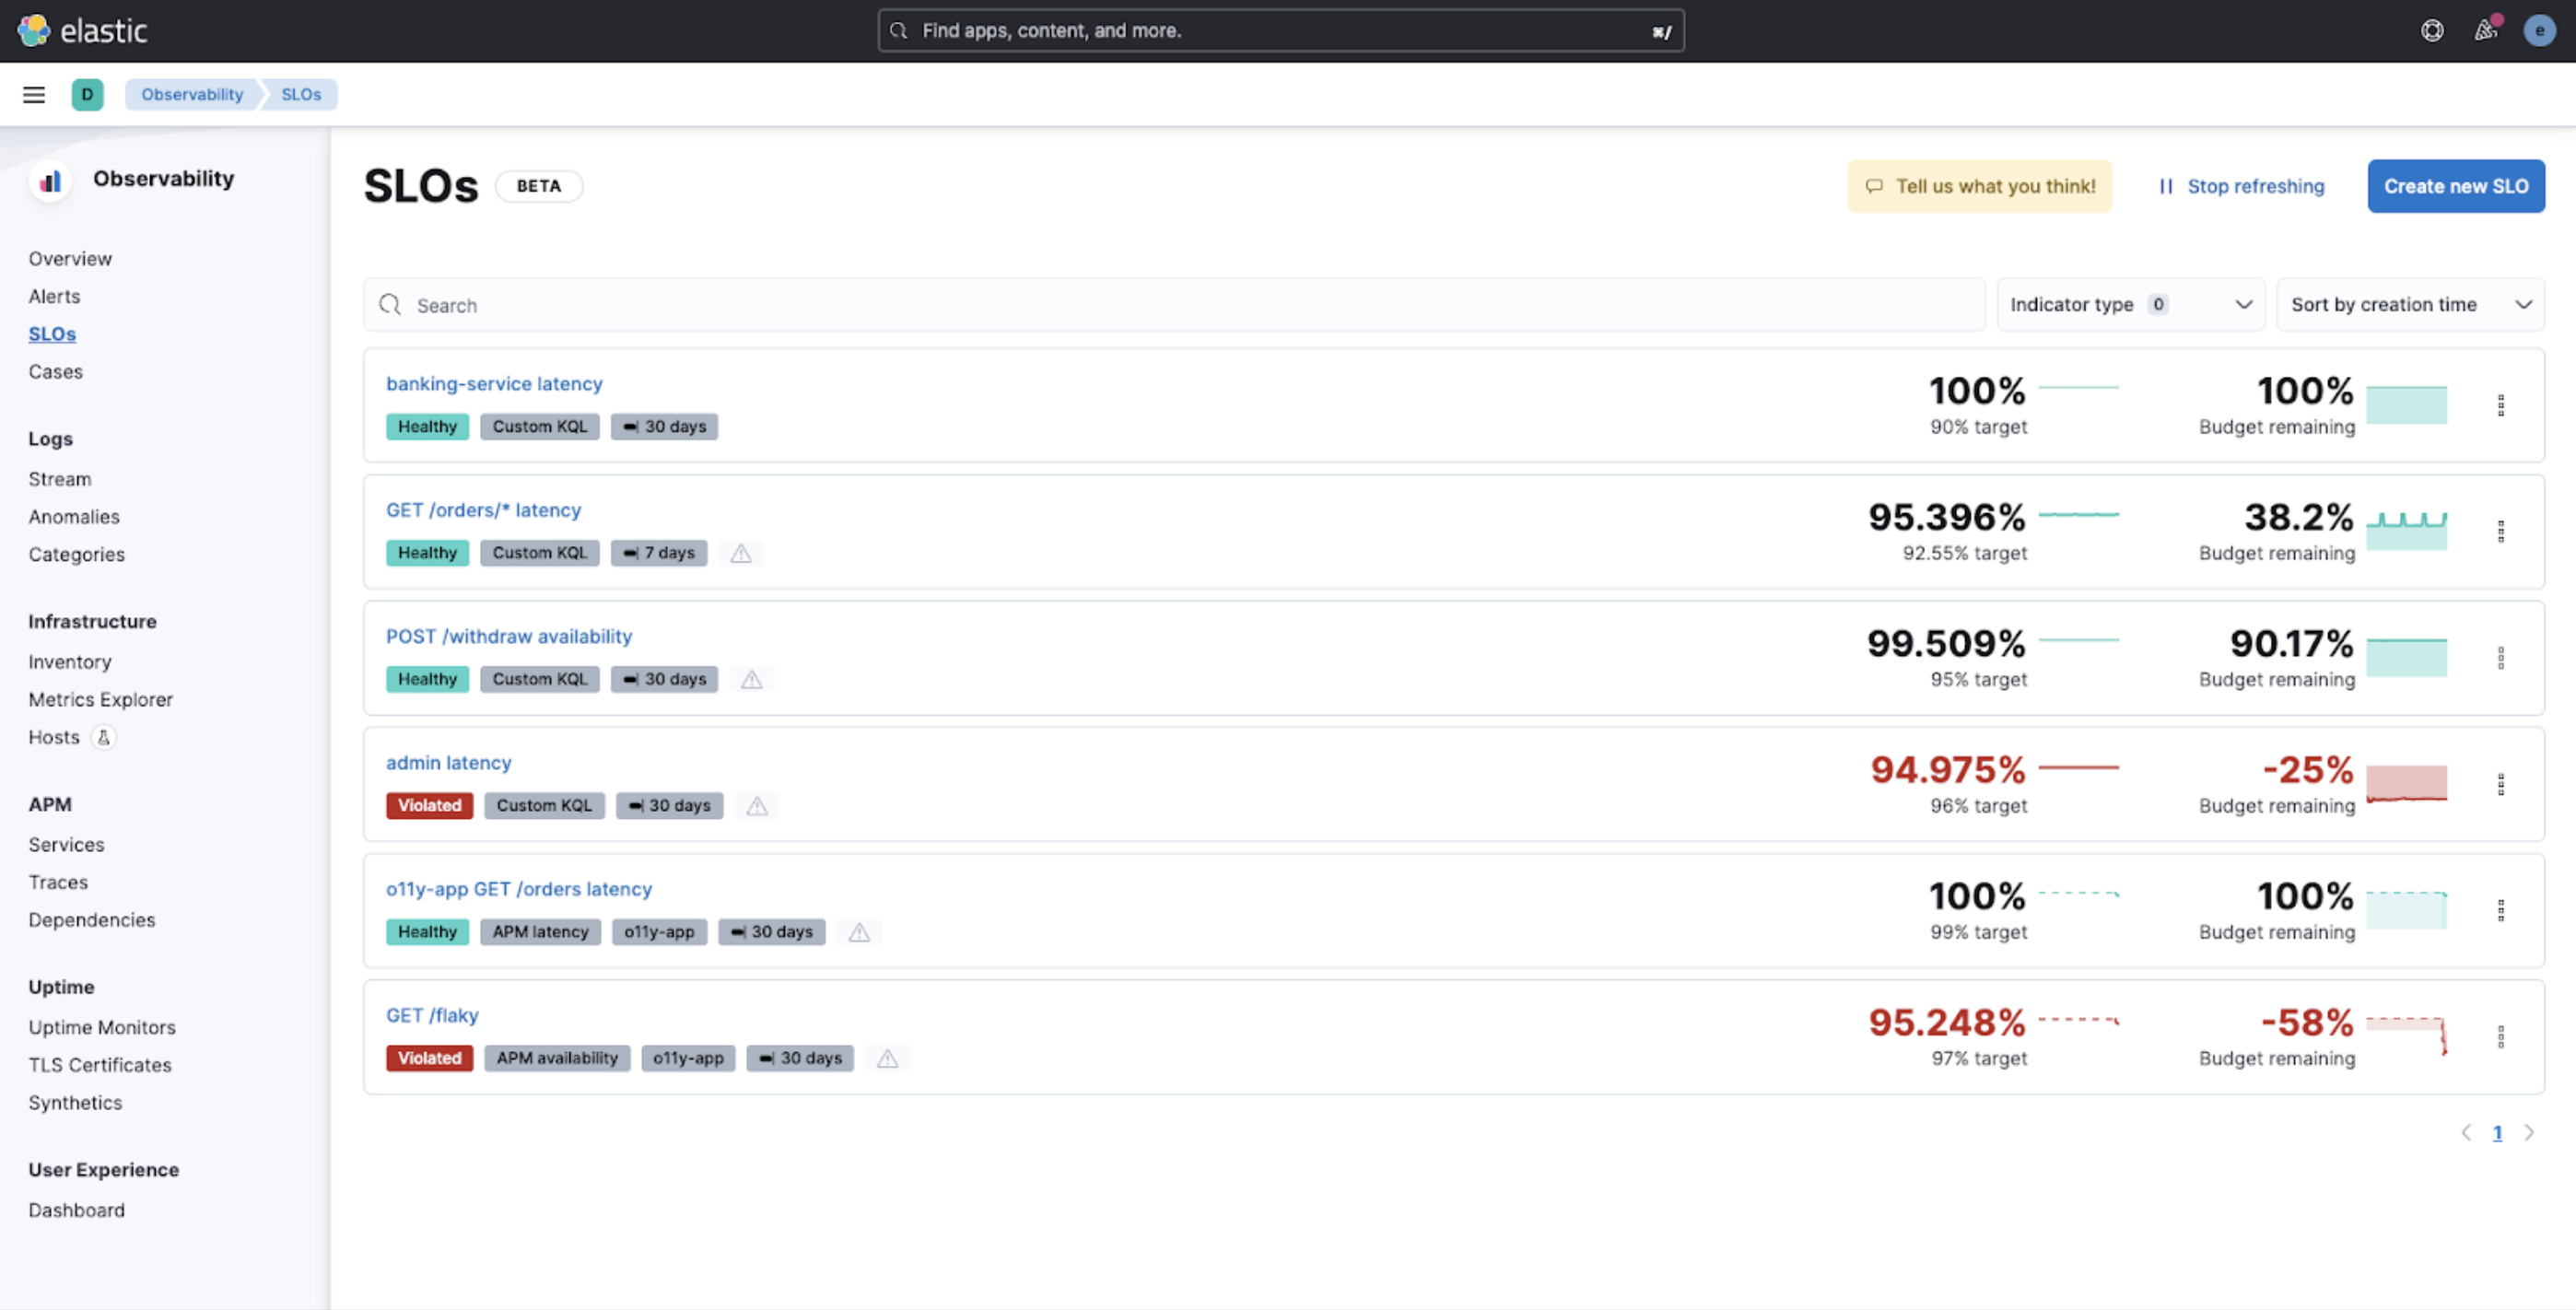Stop refreshing the SLO list
The image size is (2576, 1310).
2240,186
